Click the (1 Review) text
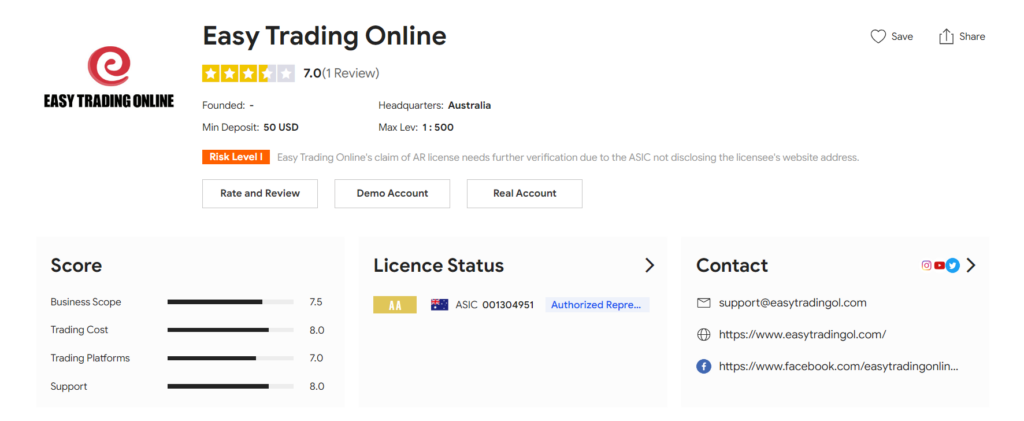The image size is (1024, 421). click(x=350, y=73)
